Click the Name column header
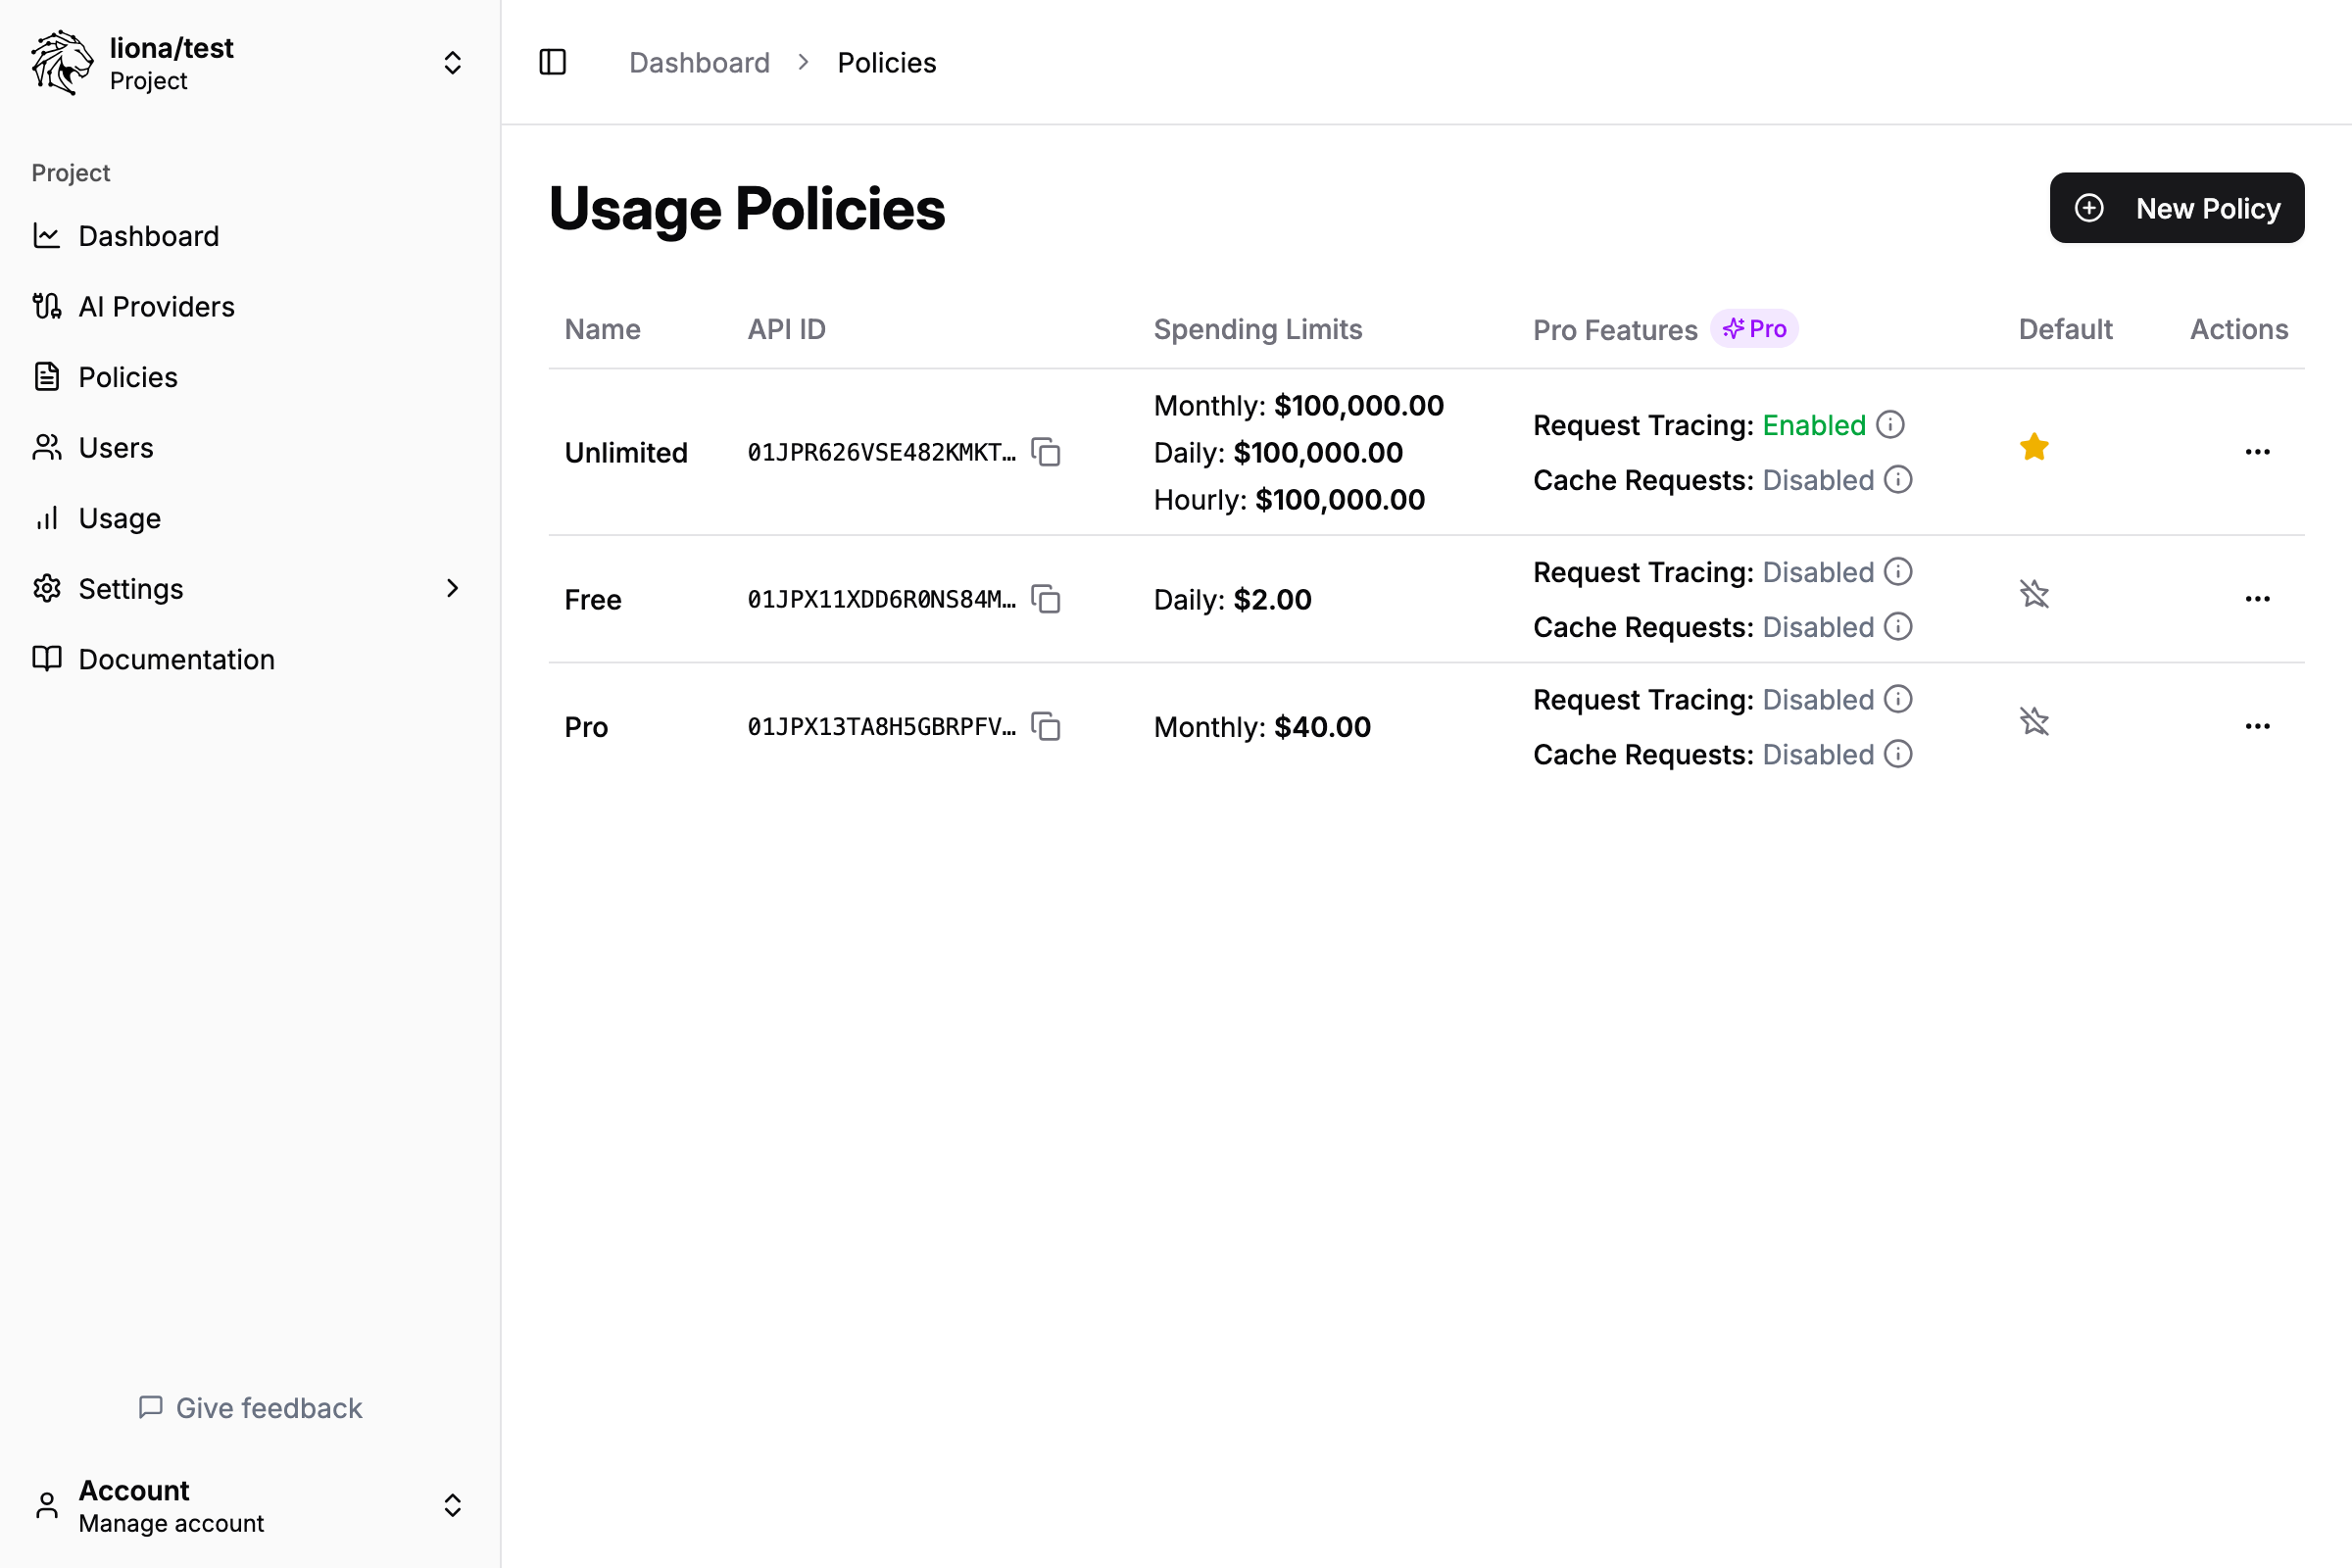The image size is (2352, 1568). pyautogui.click(x=602, y=329)
